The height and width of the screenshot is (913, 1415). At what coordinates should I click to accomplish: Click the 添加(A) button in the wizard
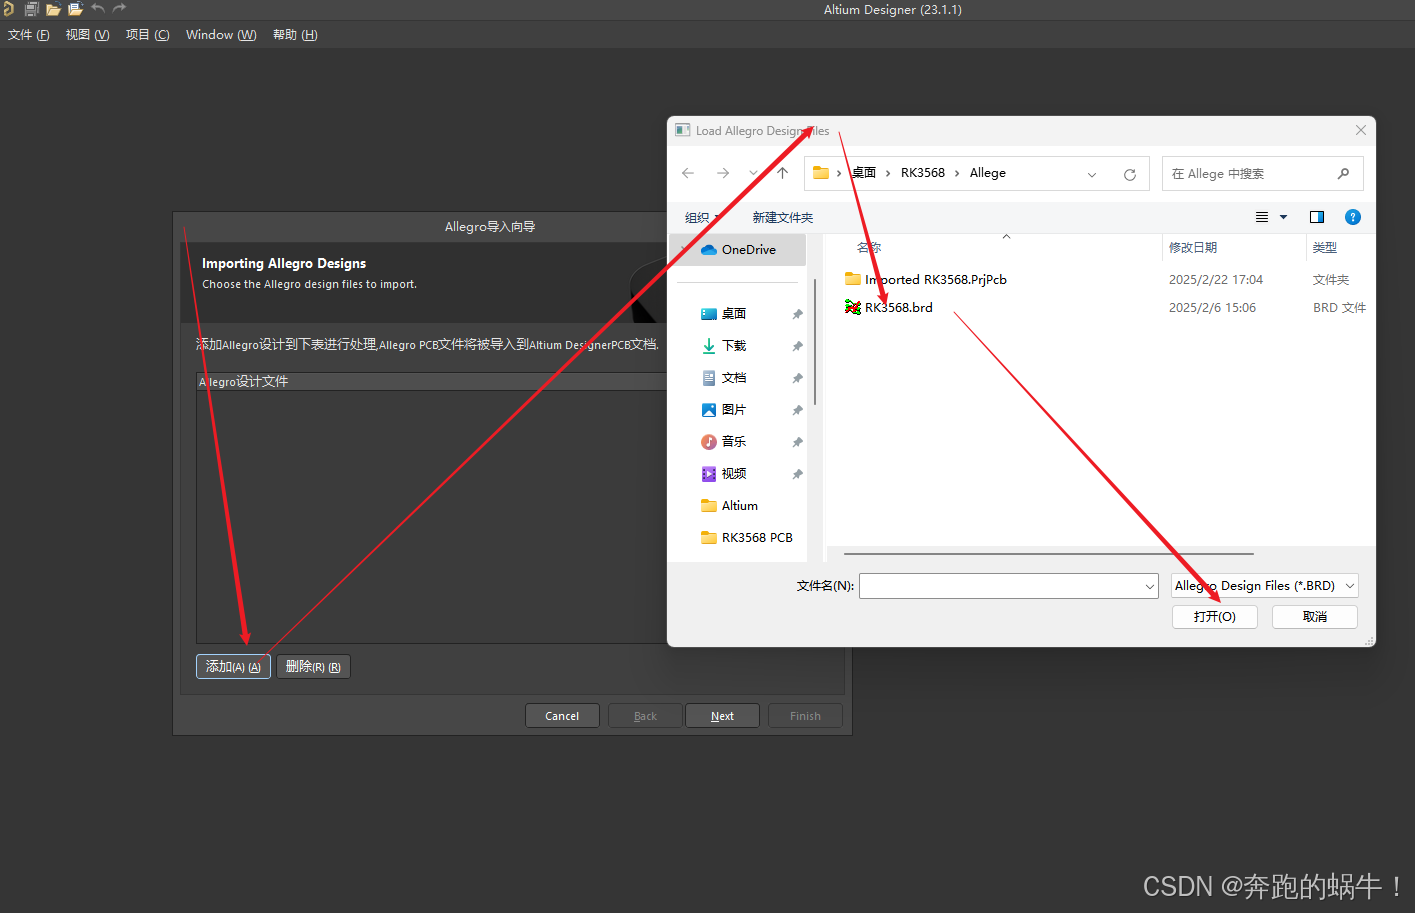[233, 667]
